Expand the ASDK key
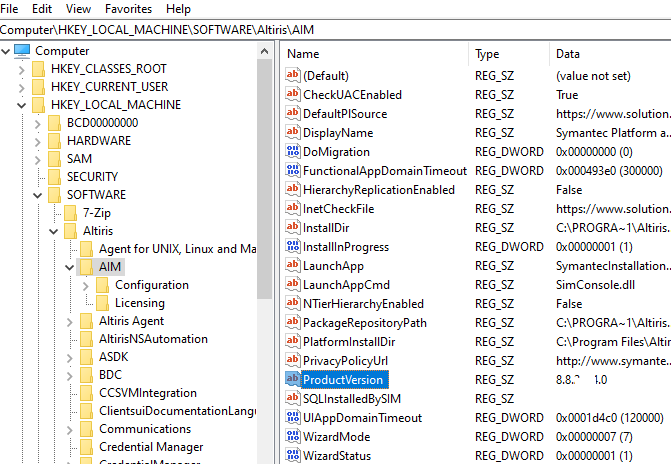 pyautogui.click(x=70, y=357)
